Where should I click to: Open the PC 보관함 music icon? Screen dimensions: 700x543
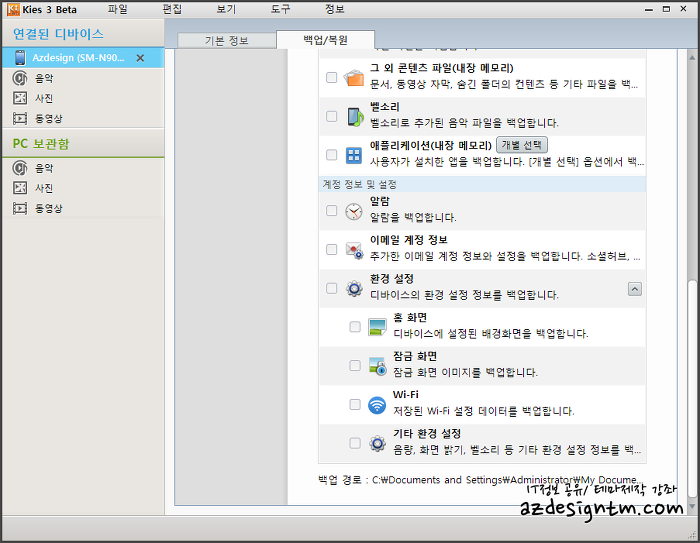point(20,168)
